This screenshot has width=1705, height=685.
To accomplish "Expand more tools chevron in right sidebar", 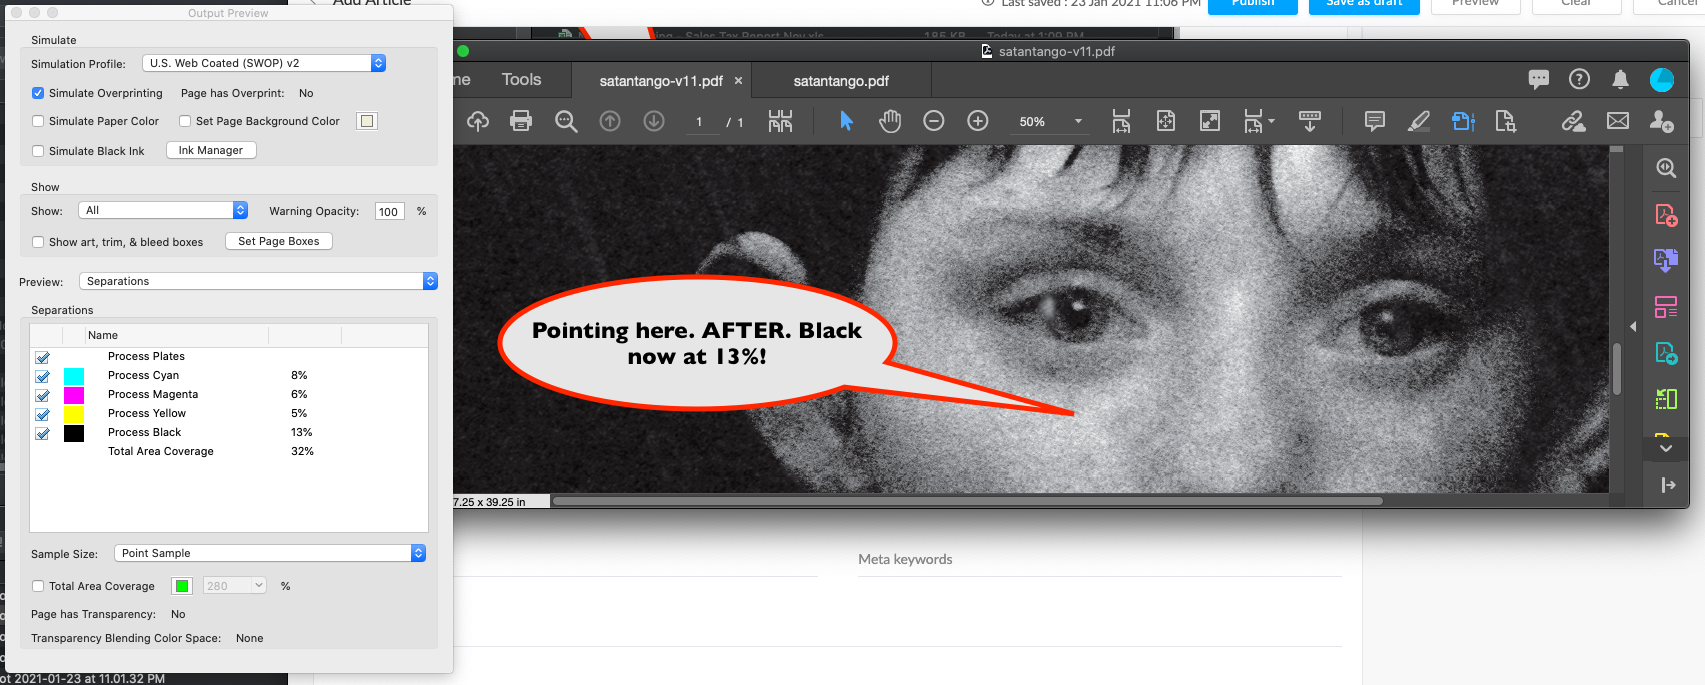I will click(x=1666, y=449).
